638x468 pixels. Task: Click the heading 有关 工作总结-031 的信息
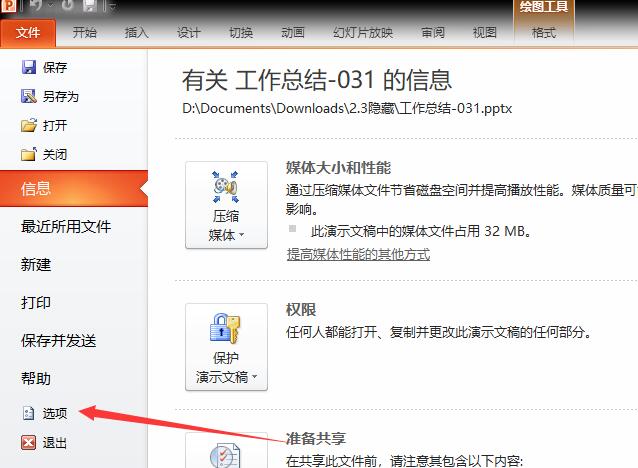tap(317, 80)
